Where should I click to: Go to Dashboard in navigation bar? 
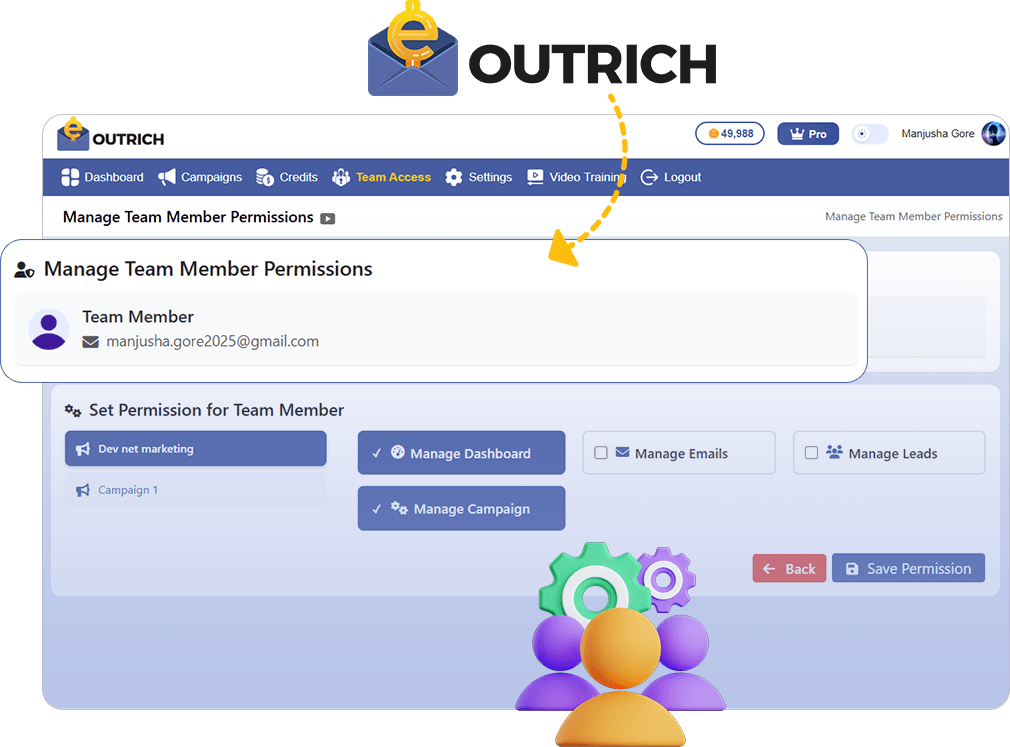coord(103,178)
